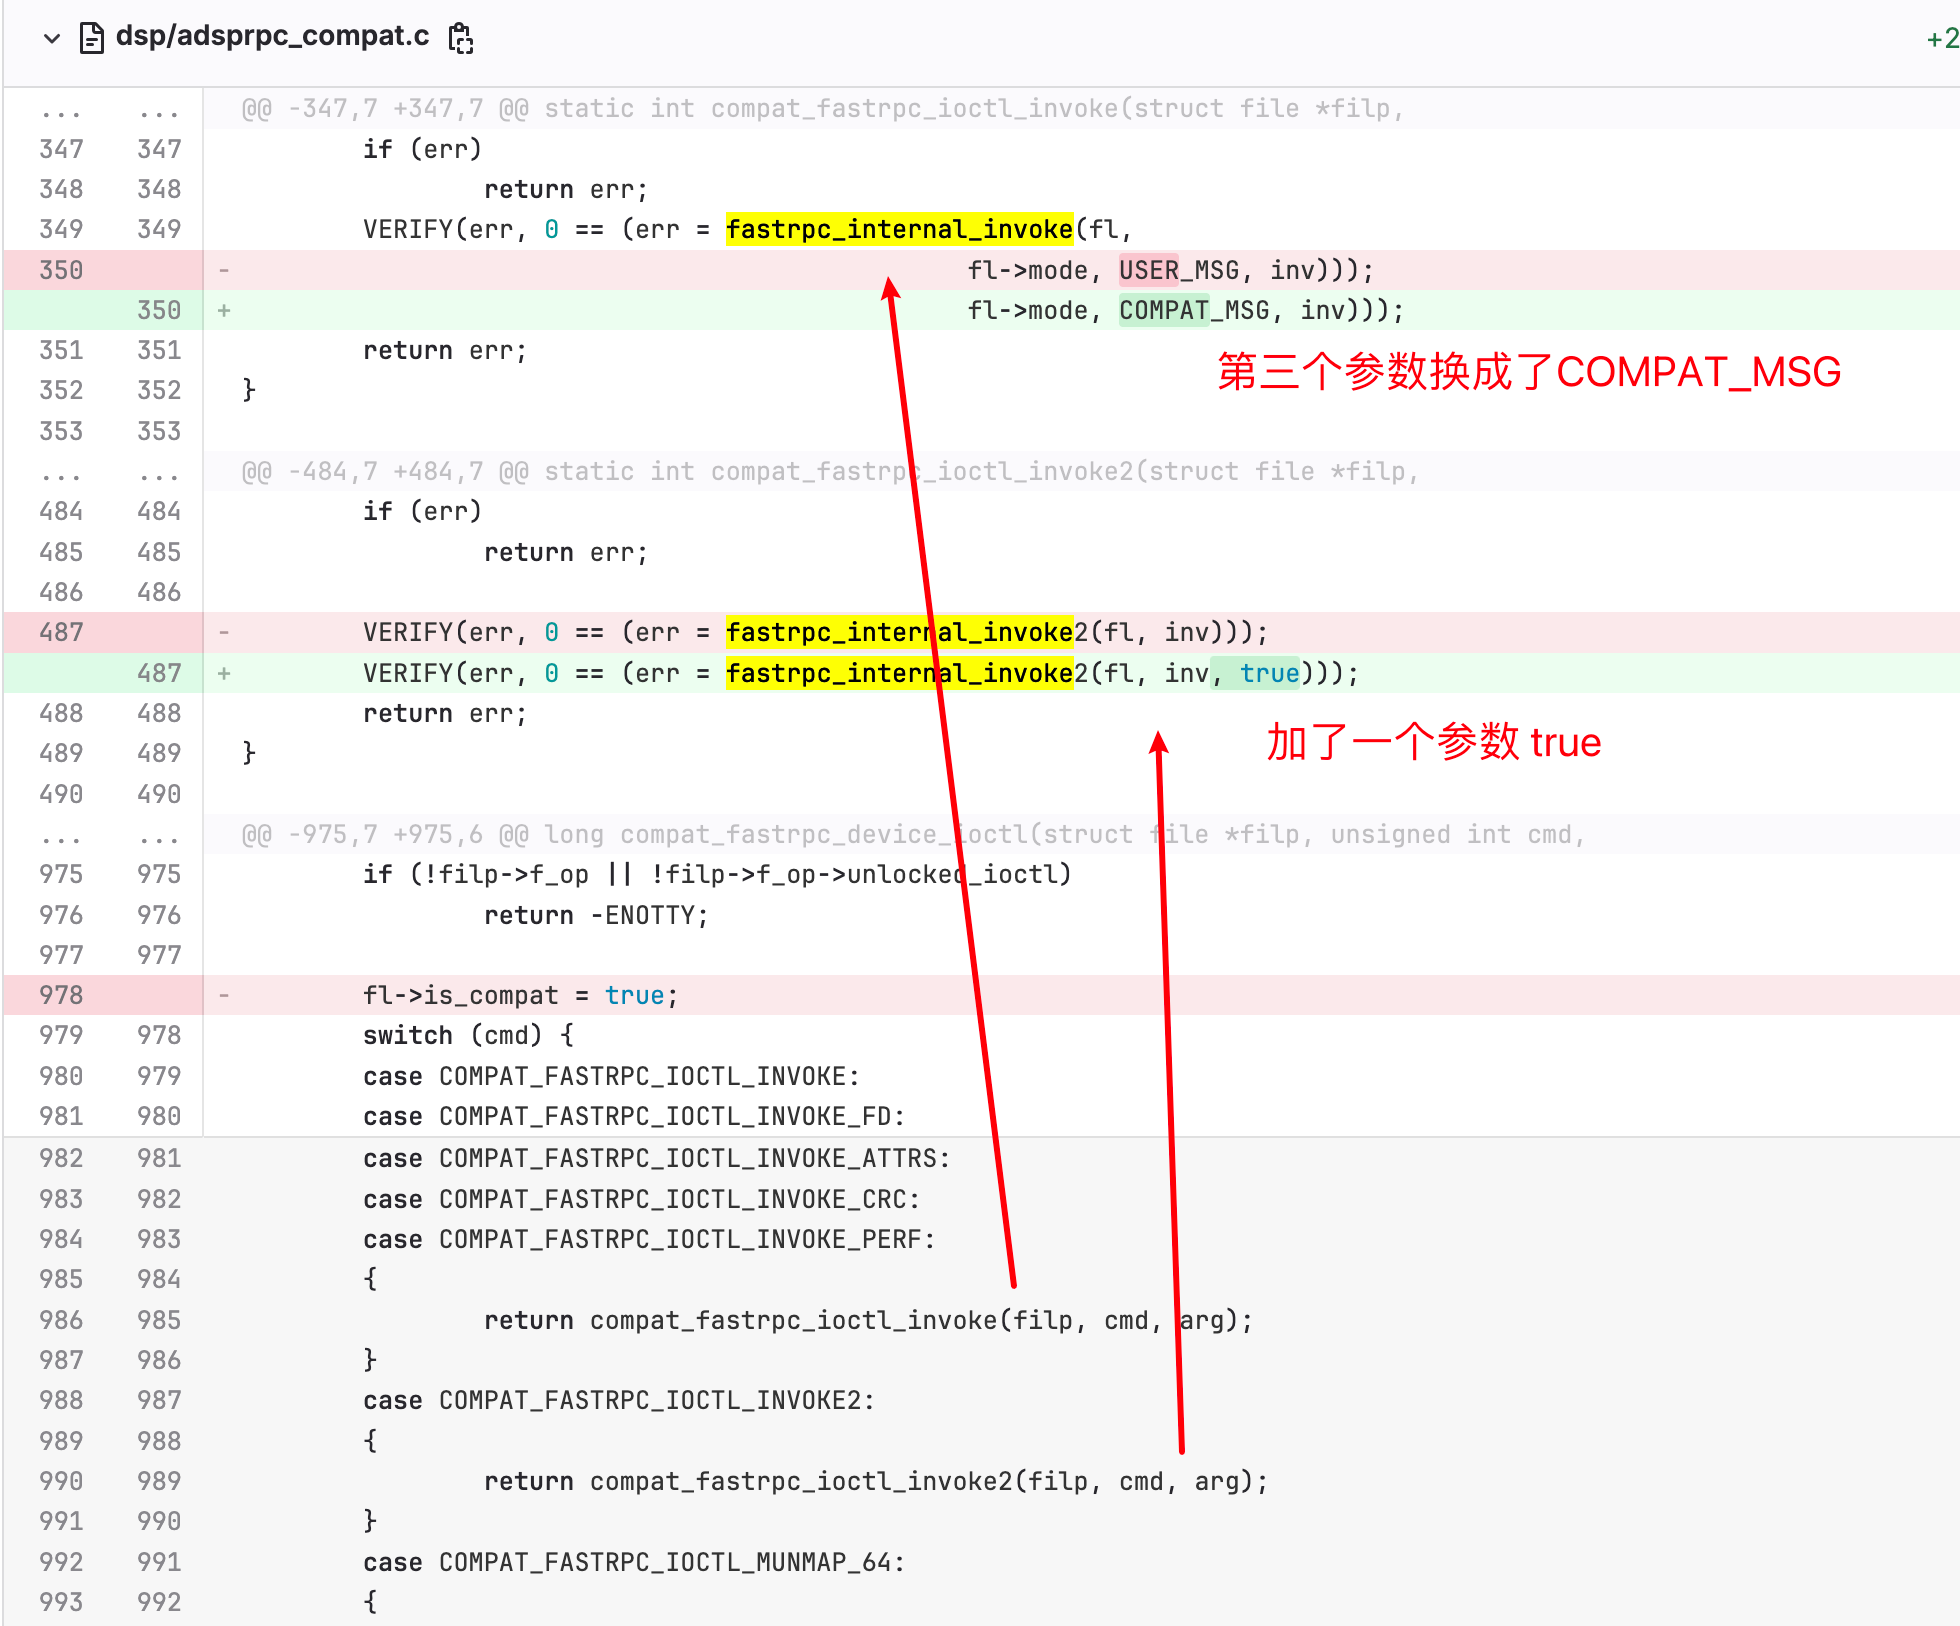Click case COMPAT_FASTRPC_IOCTL_INVOKE2 line
Viewport: 1960px width, 1626px height.
click(619, 1400)
